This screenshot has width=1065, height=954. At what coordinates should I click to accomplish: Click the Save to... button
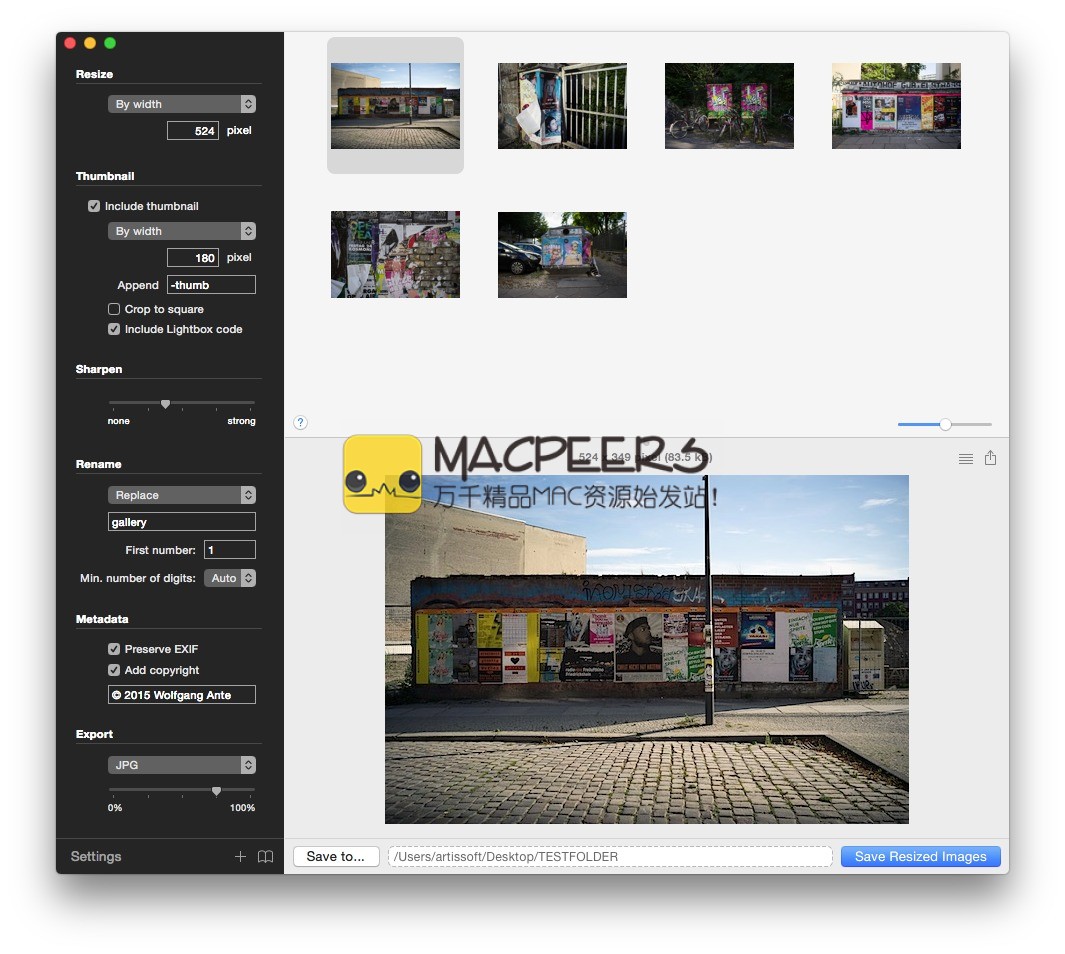click(336, 857)
